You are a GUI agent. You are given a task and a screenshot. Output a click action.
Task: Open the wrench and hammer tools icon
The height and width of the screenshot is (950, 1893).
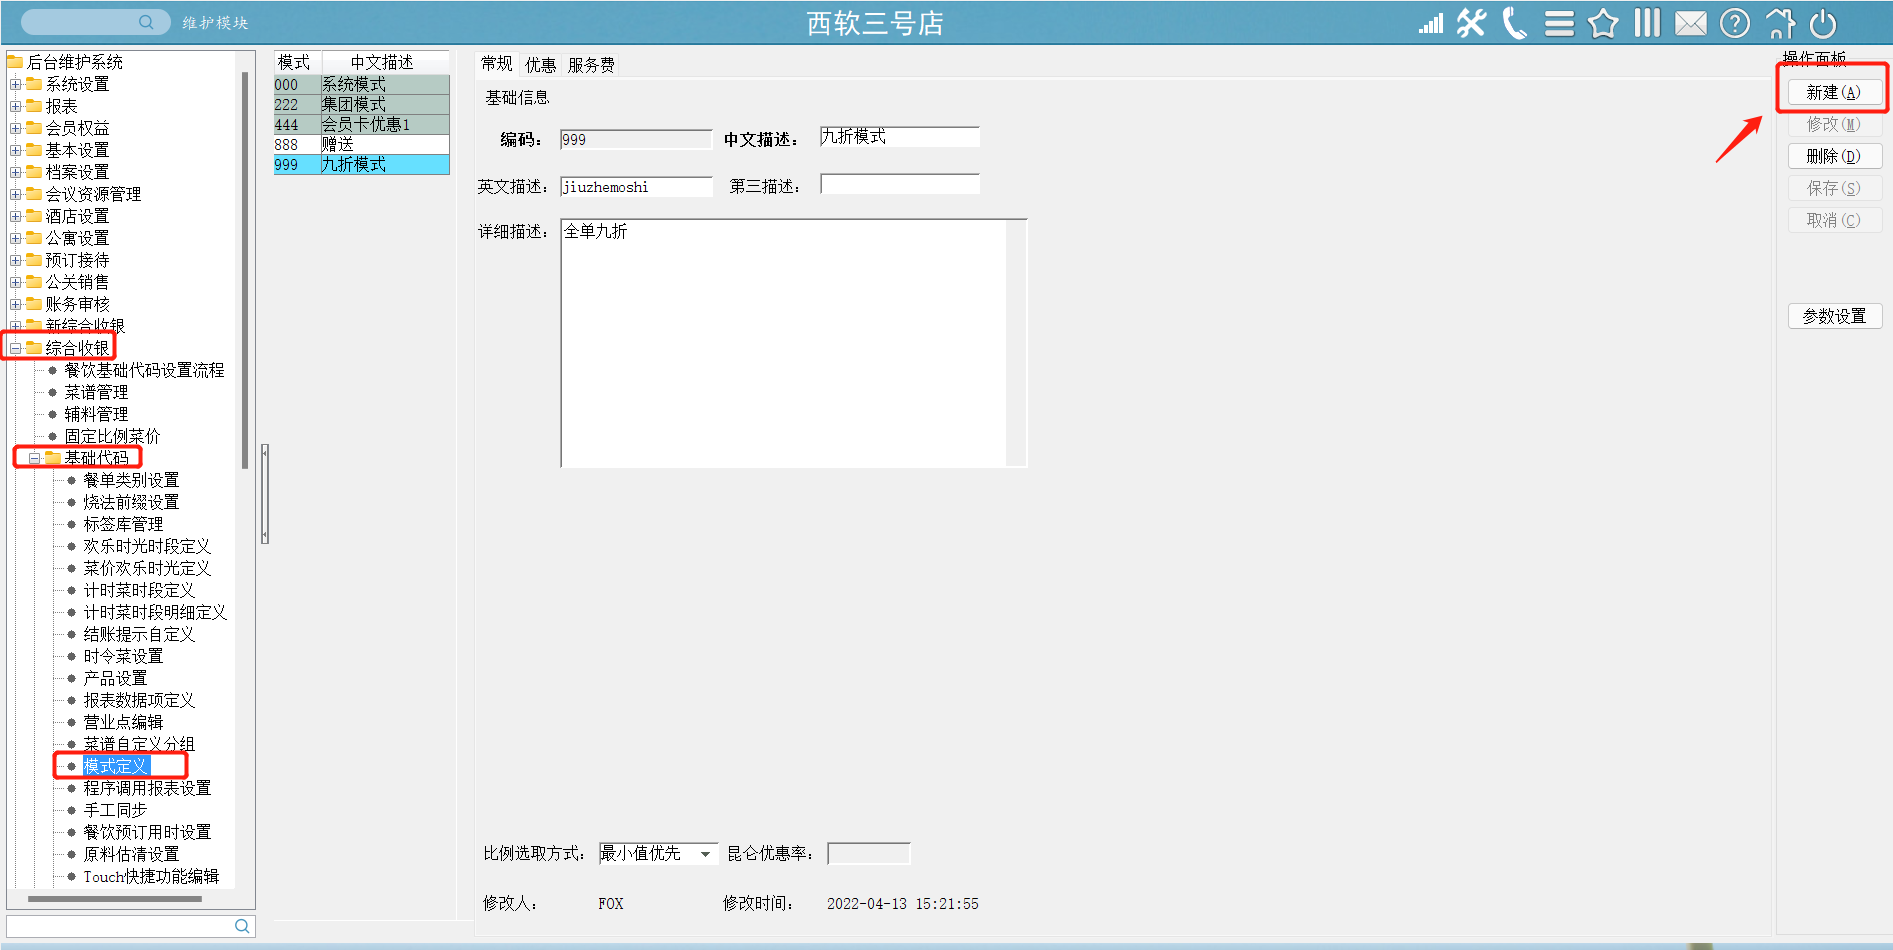point(1471,23)
